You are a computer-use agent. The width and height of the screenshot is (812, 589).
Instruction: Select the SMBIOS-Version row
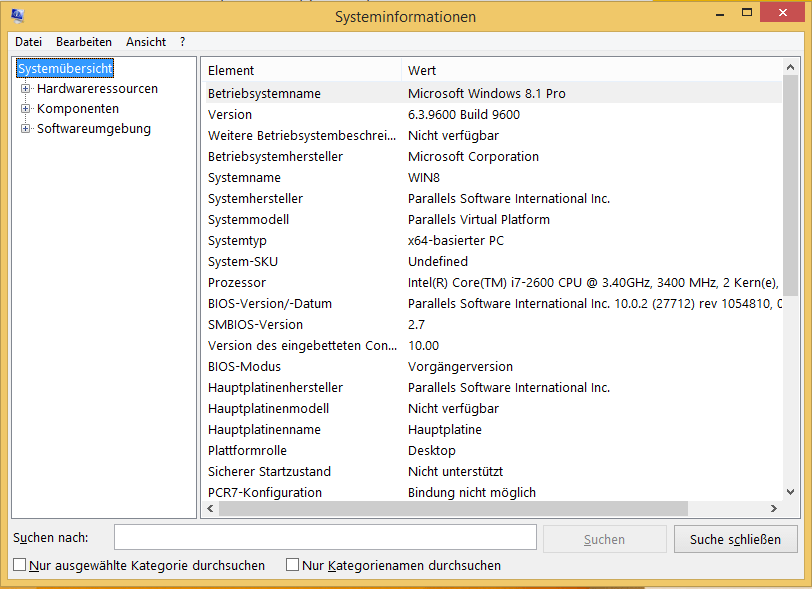pos(493,324)
